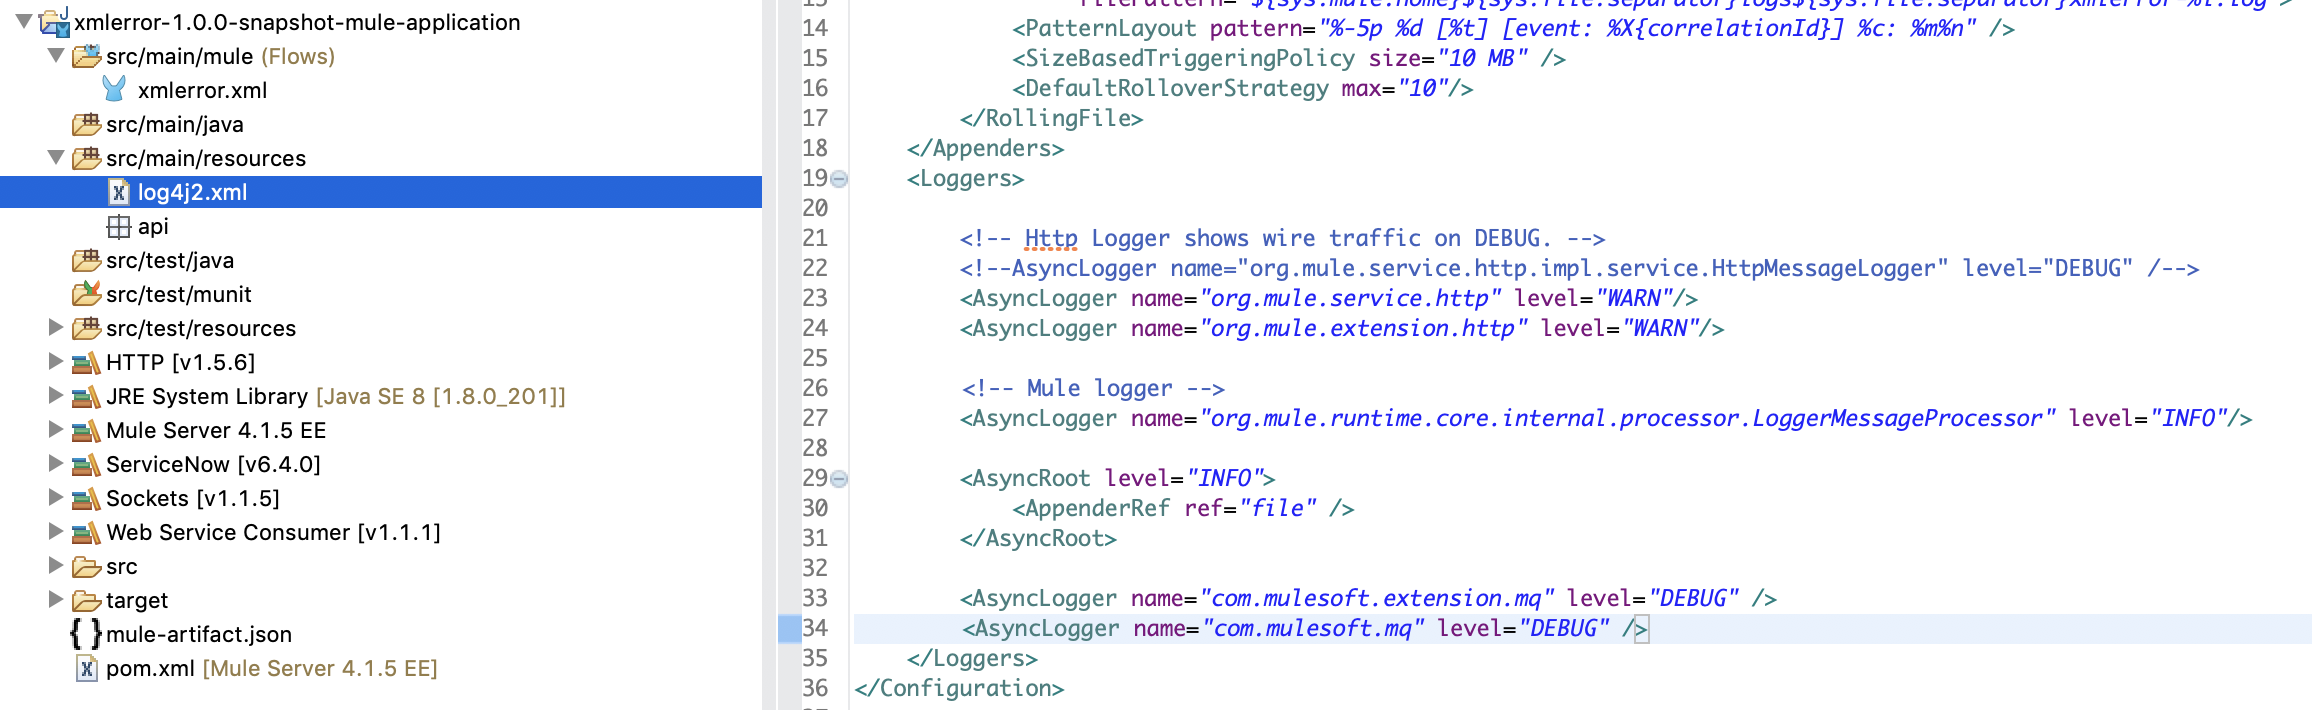Click the src/test/munit folder icon
Screen dimensions: 2312x710
coord(86,294)
